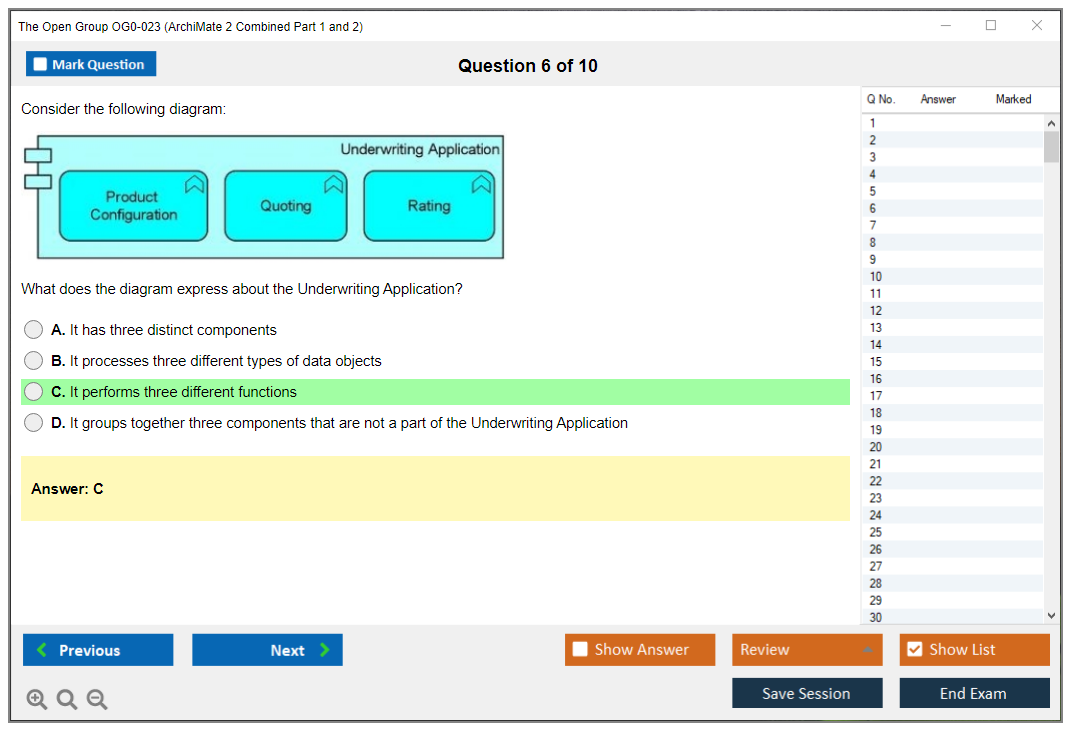Click the Product Configuration function icon

click(x=194, y=183)
